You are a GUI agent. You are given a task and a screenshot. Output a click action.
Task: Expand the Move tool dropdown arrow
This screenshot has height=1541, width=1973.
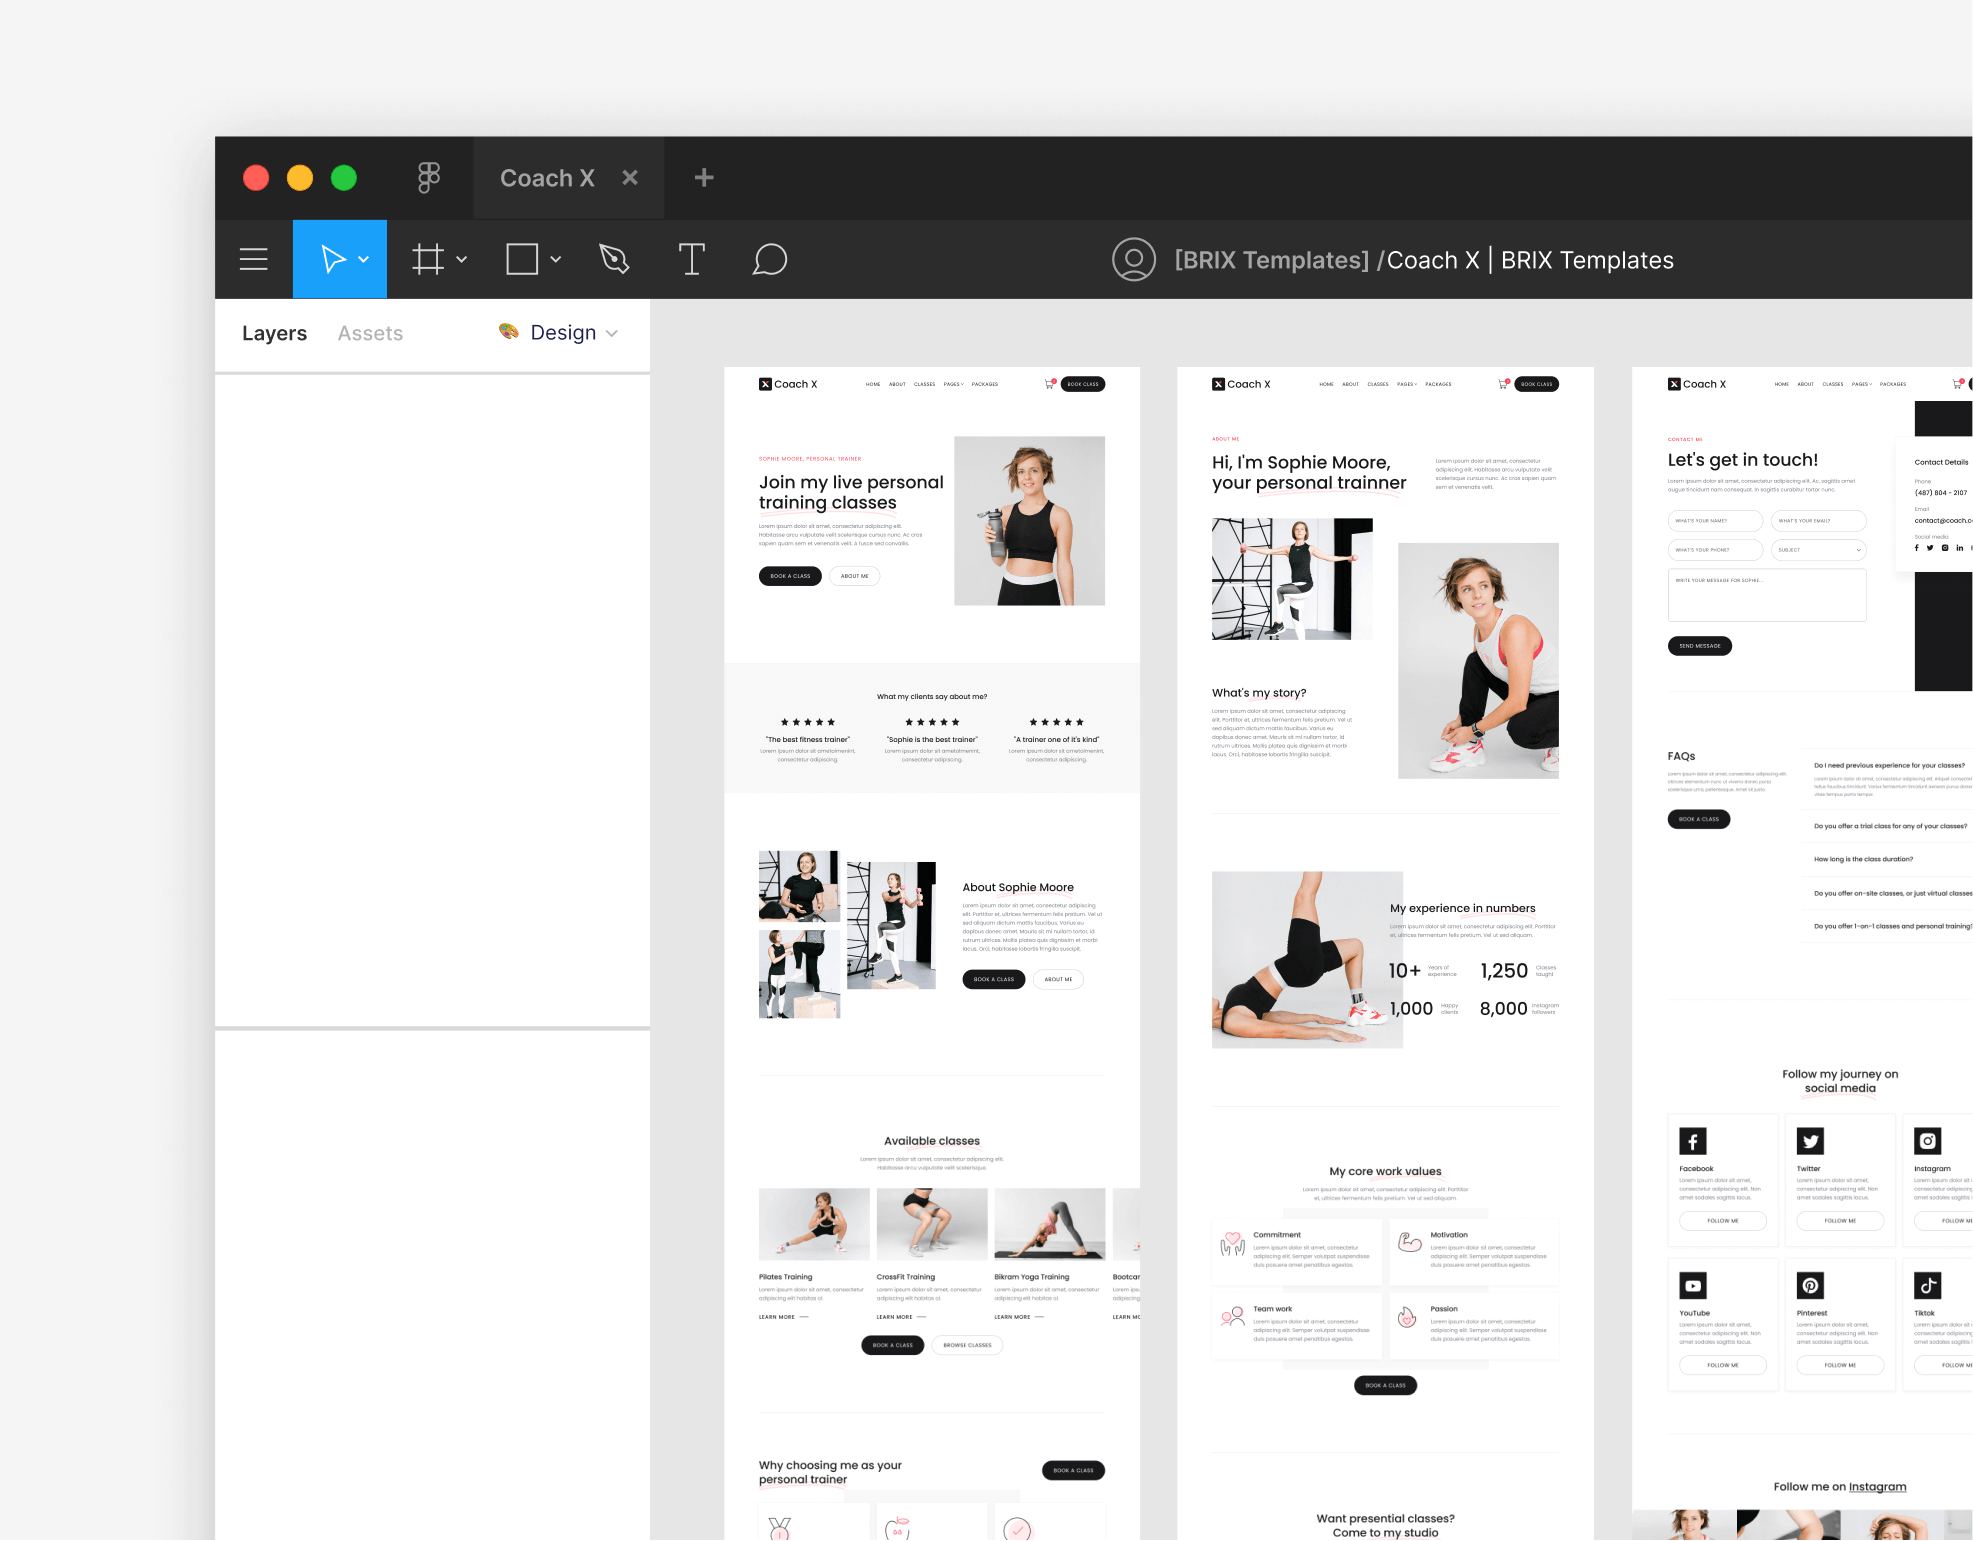click(x=364, y=259)
